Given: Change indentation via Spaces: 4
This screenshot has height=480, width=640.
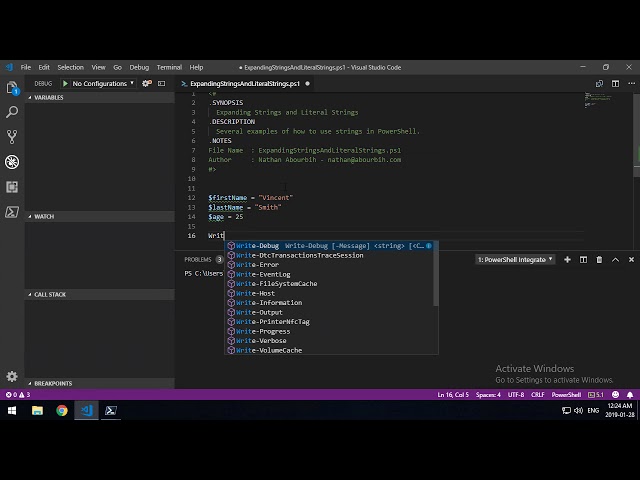Looking at the screenshot, I should coord(488,395).
